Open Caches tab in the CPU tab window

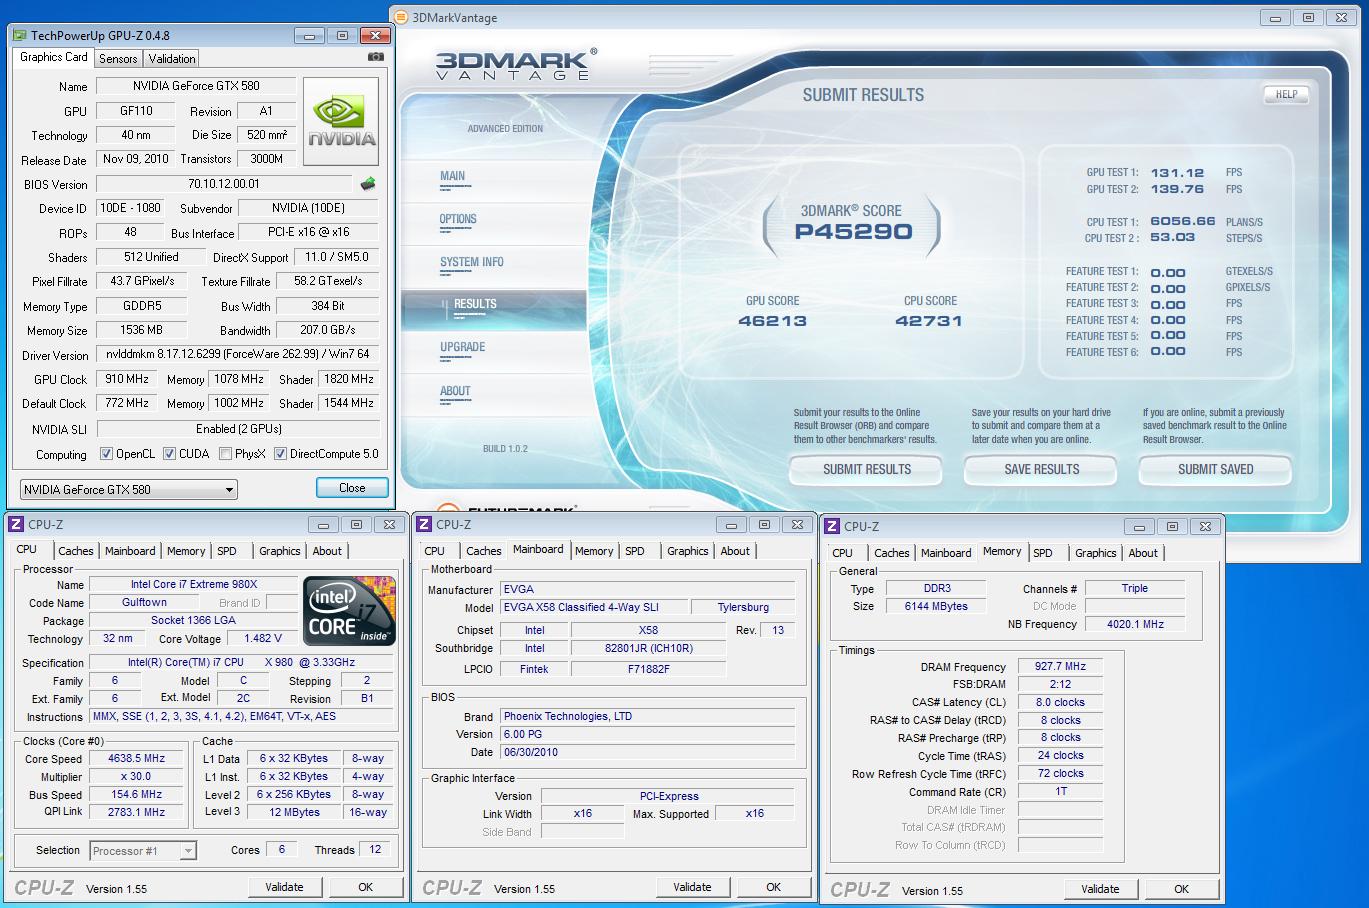(x=75, y=551)
